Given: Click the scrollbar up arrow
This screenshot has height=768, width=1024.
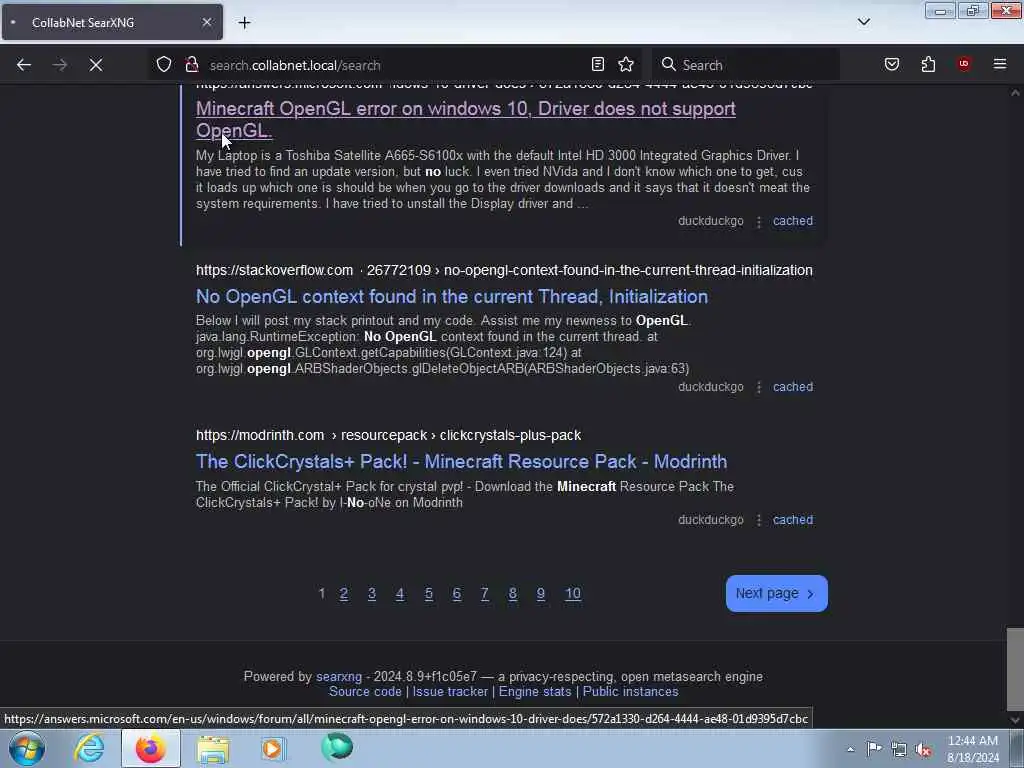Looking at the screenshot, I should (1015, 93).
